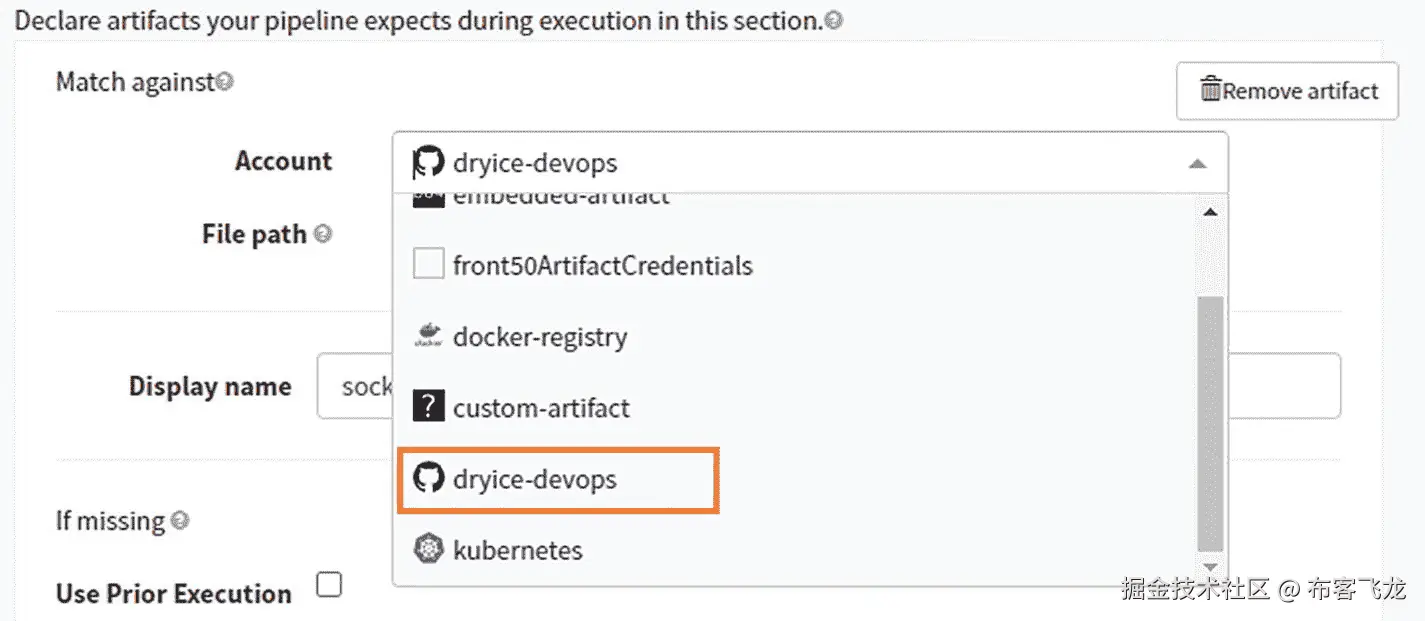Screen dimensions: 1425x621
Task: Click help icon next to File path
Action: tap(323, 234)
